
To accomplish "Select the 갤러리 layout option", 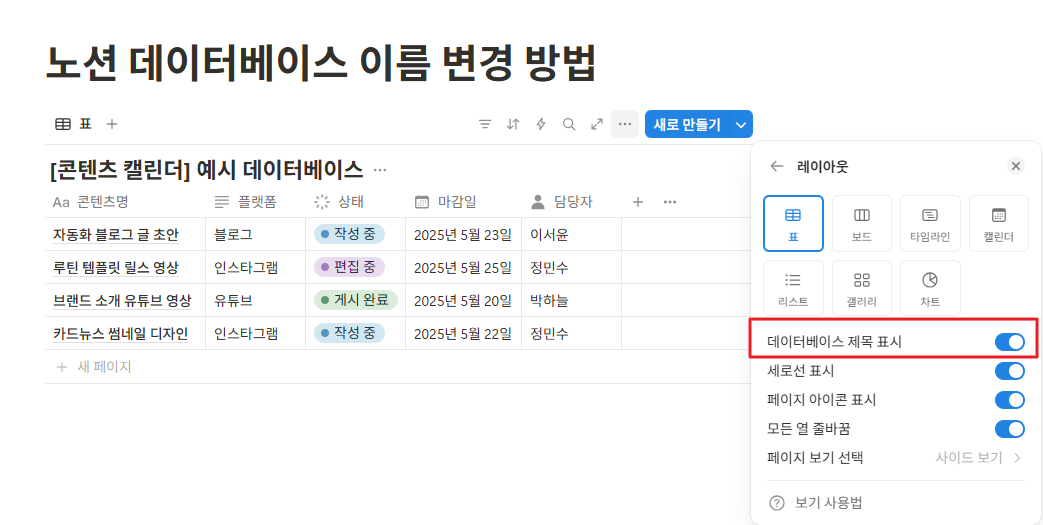I will point(861,288).
